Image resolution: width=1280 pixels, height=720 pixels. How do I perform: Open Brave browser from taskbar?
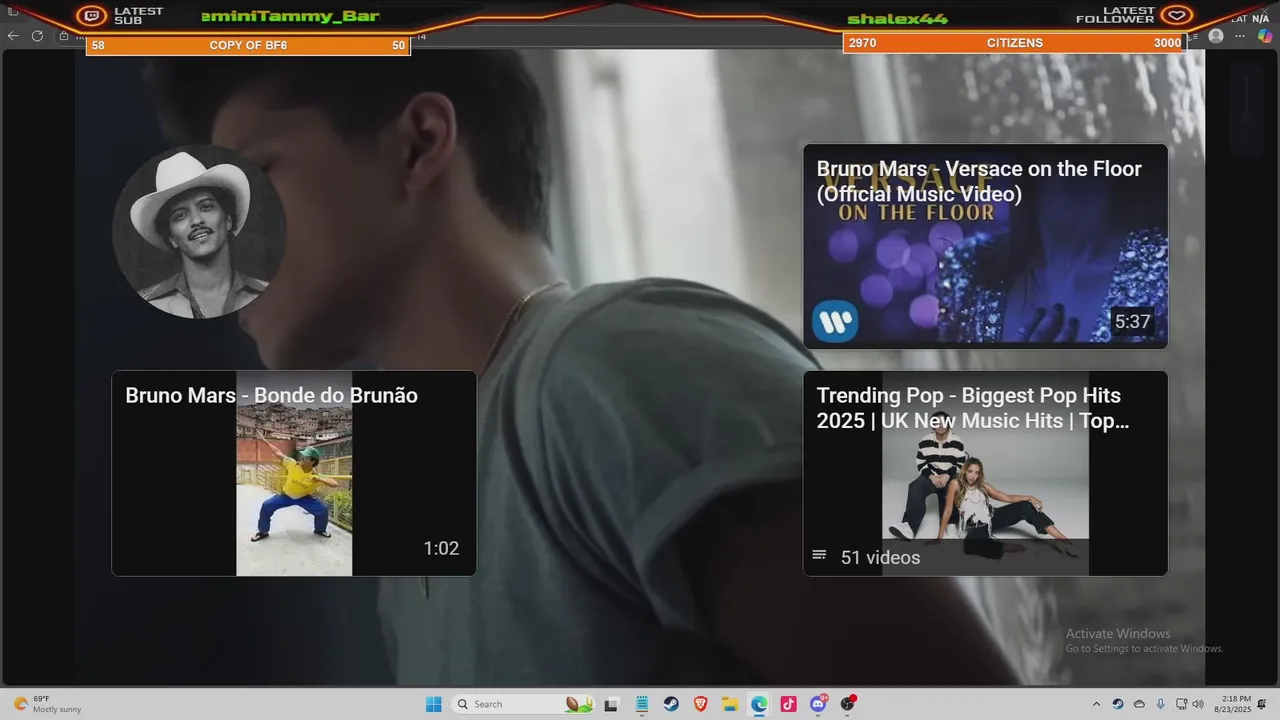click(x=700, y=704)
